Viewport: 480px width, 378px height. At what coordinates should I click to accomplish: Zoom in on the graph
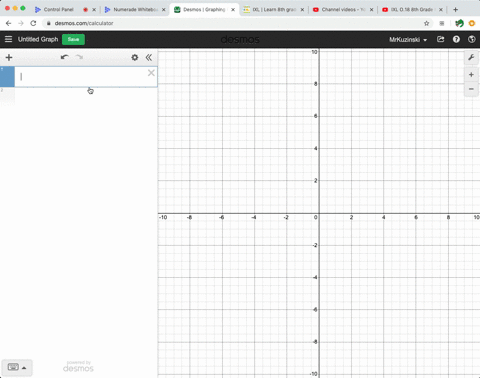[x=471, y=75]
